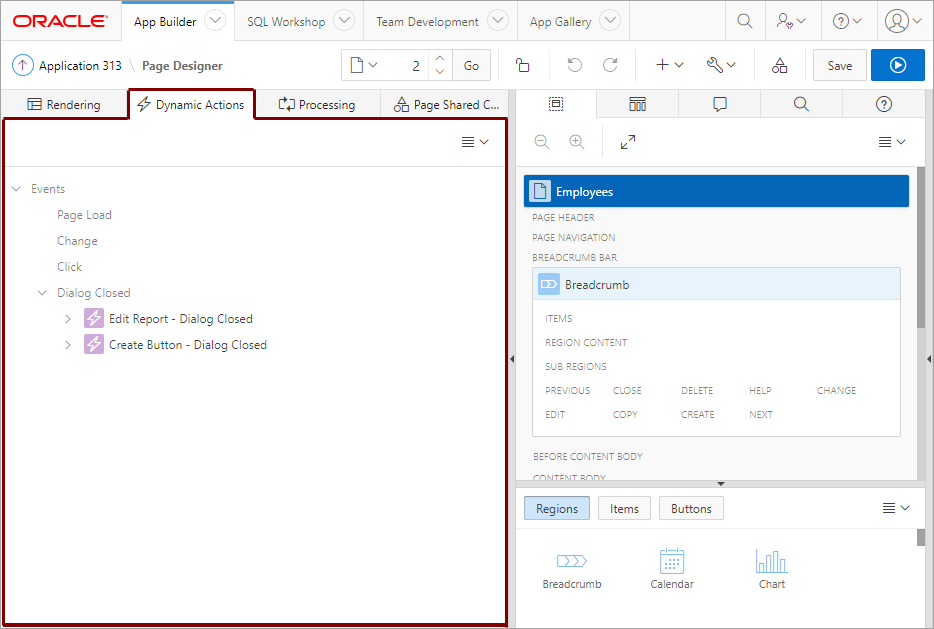
Task: Run the page with the play button
Action: tap(898, 65)
